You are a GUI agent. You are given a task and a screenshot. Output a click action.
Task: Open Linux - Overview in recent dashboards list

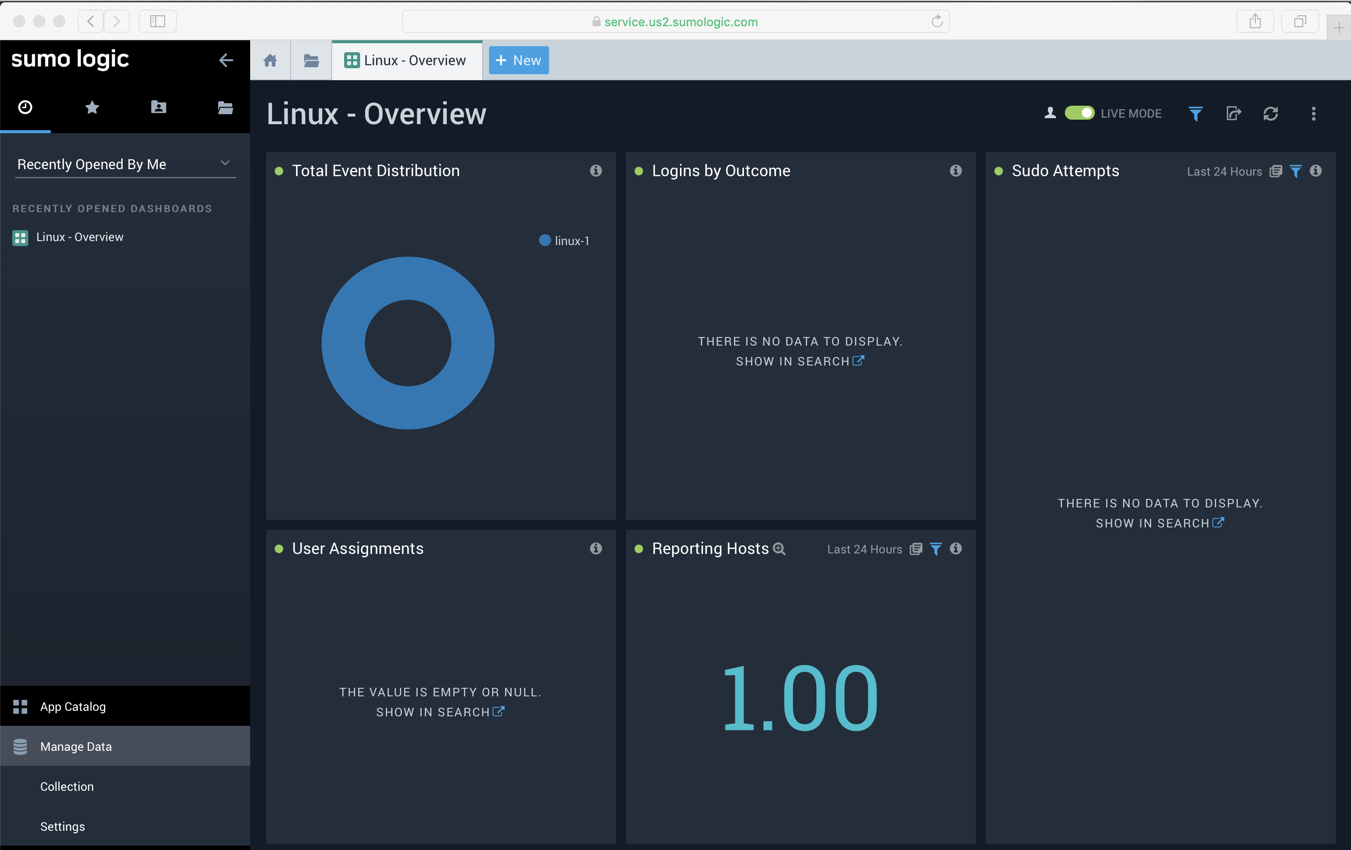click(80, 237)
